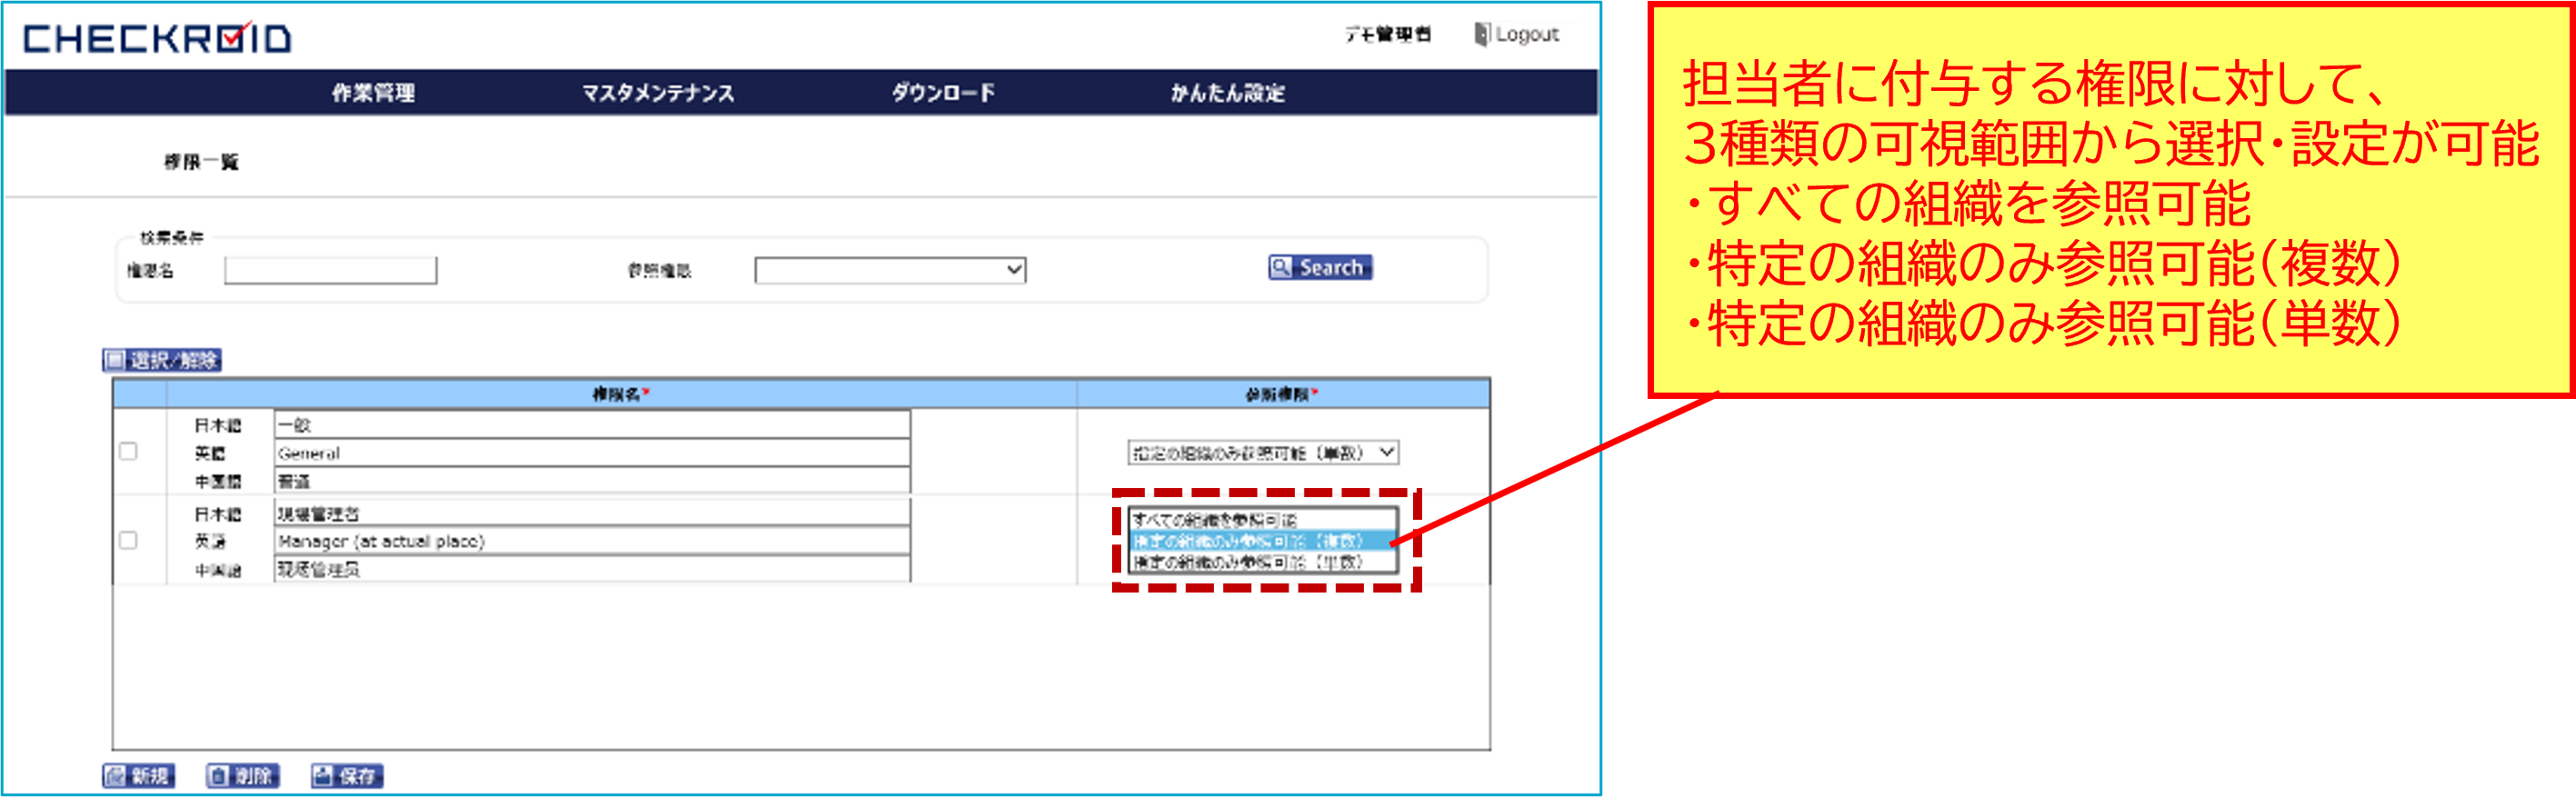
Task: Open the マスタメンテナンス menu
Action: point(658,93)
